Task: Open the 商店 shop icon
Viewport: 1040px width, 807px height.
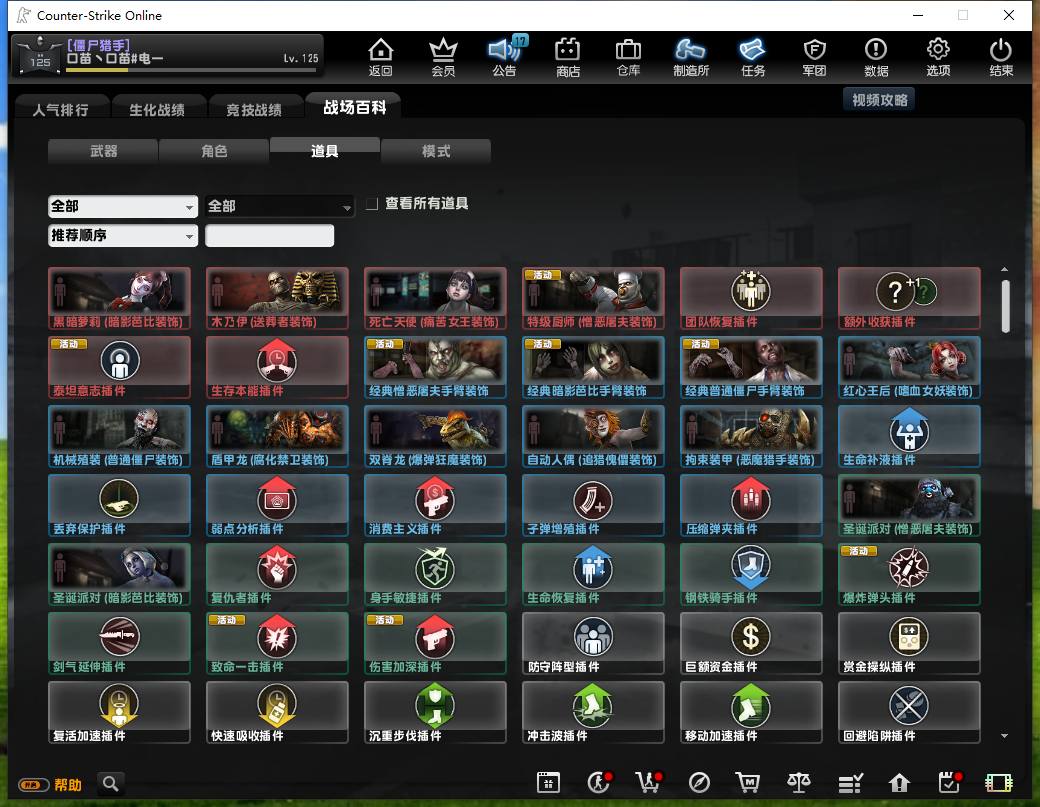Action: (x=567, y=57)
